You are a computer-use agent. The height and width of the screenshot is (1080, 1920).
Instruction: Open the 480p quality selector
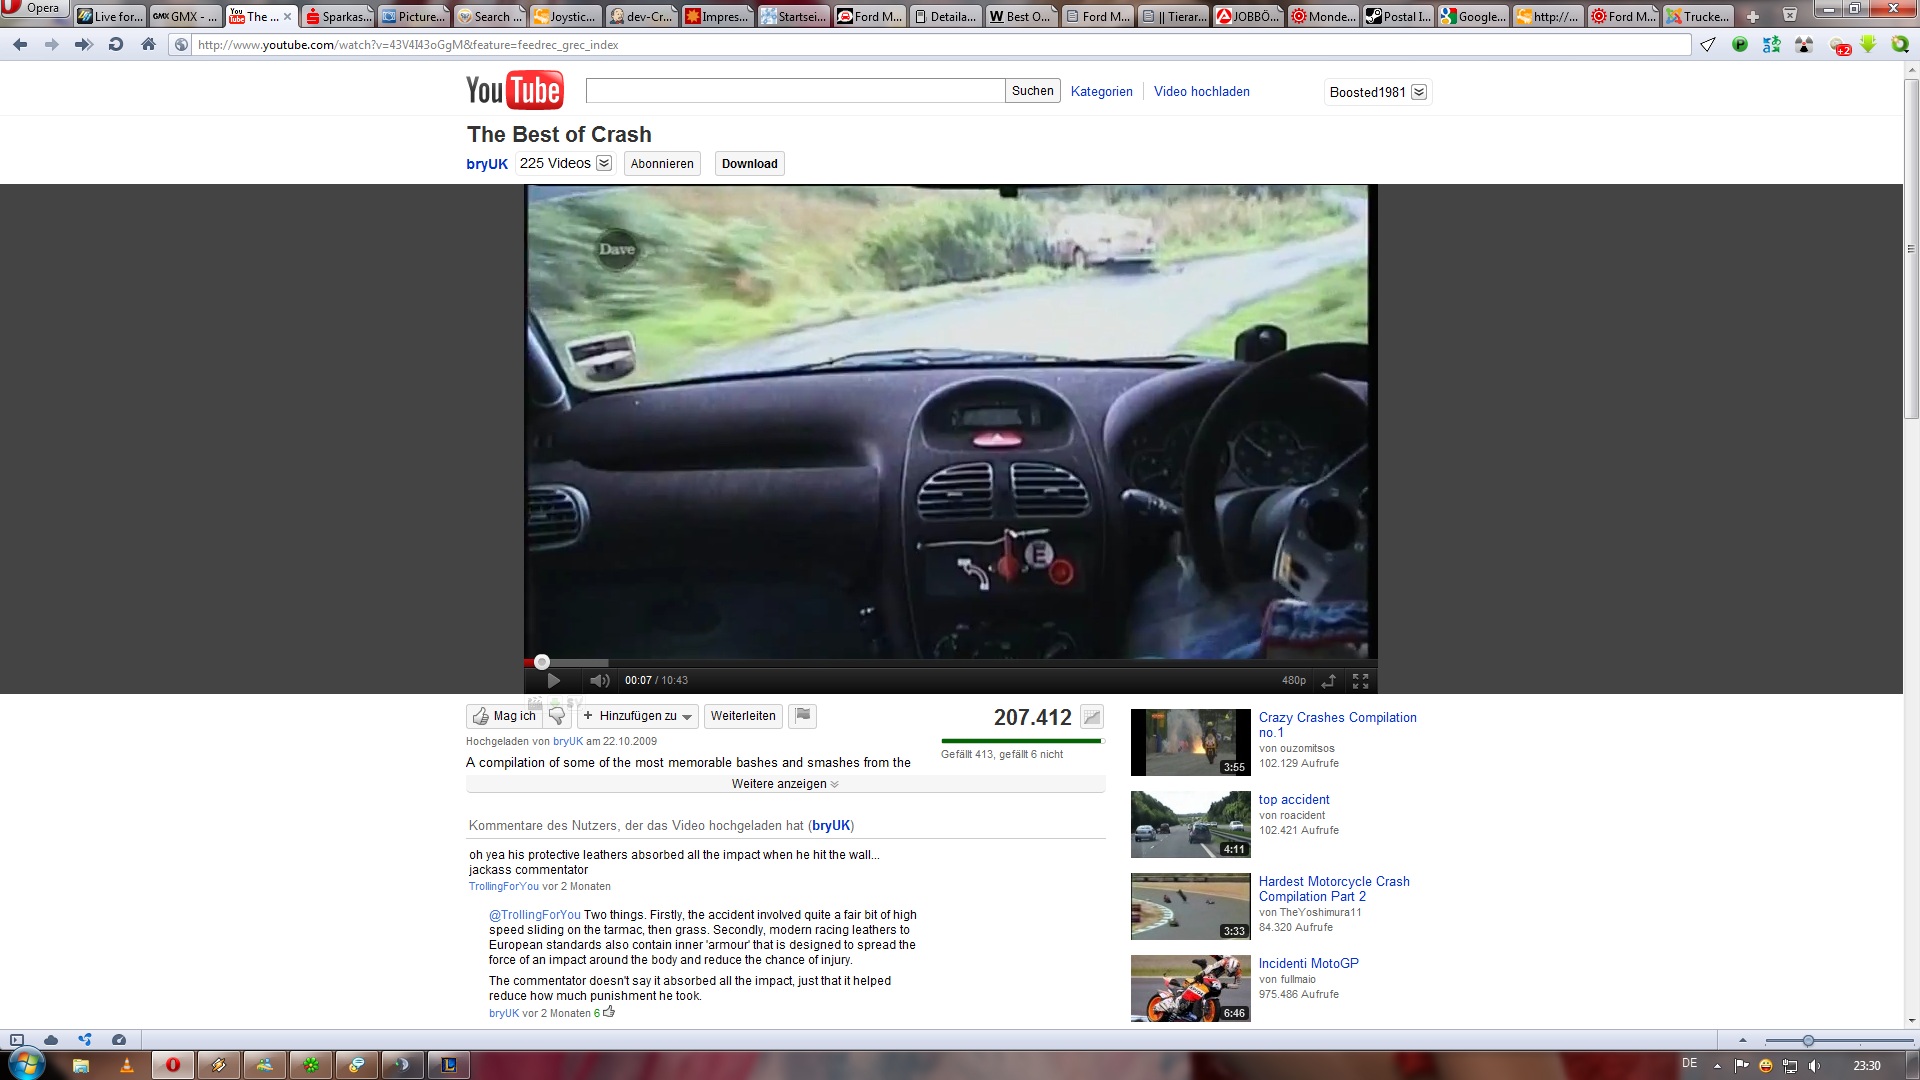pos(1293,681)
